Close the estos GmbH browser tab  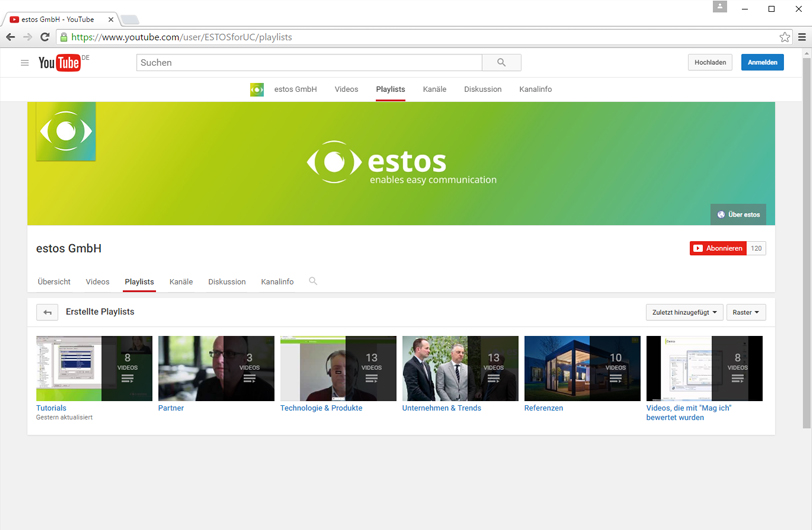tap(110, 20)
